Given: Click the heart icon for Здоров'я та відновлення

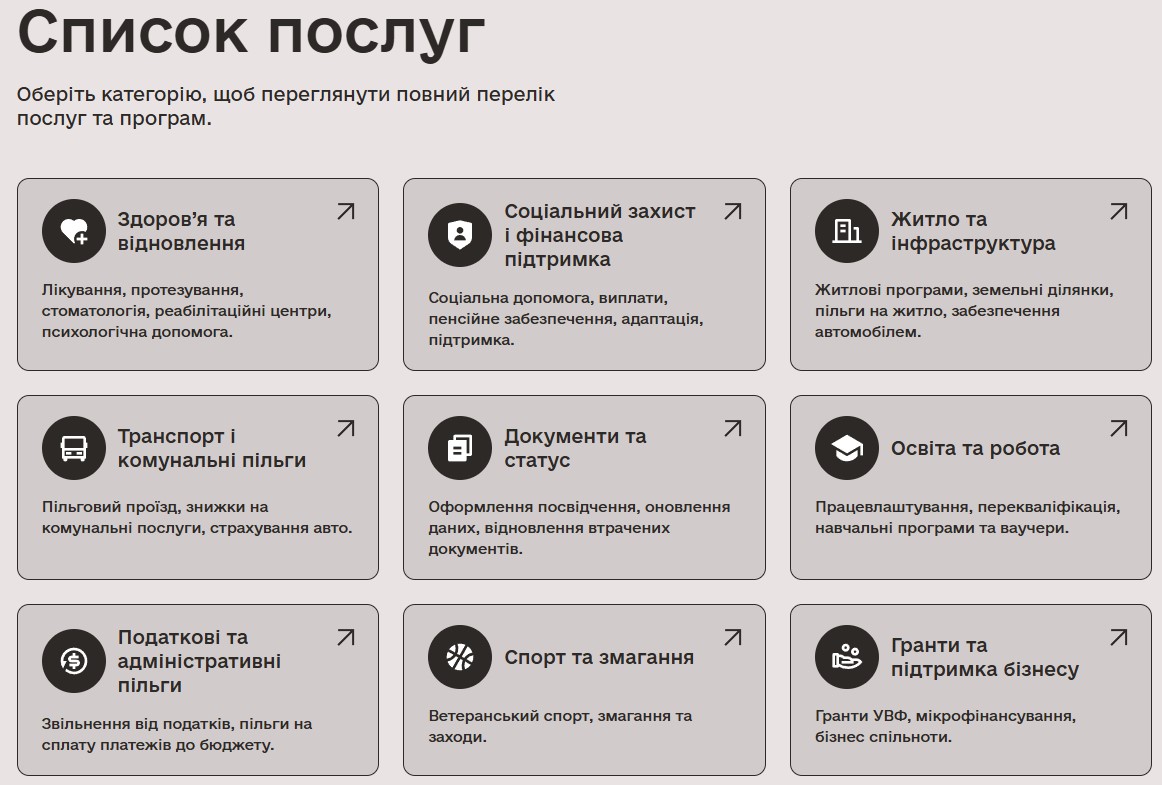Looking at the screenshot, I should [x=73, y=232].
